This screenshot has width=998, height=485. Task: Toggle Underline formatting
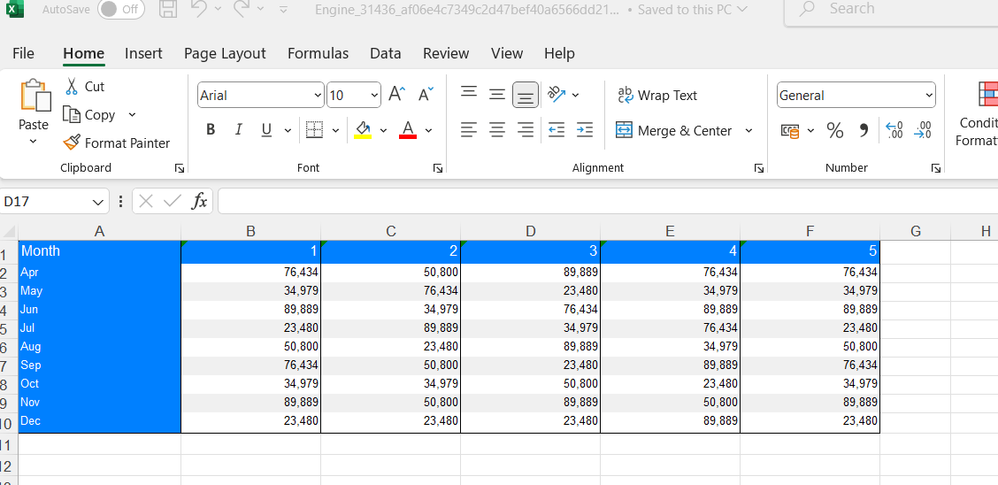(266, 130)
